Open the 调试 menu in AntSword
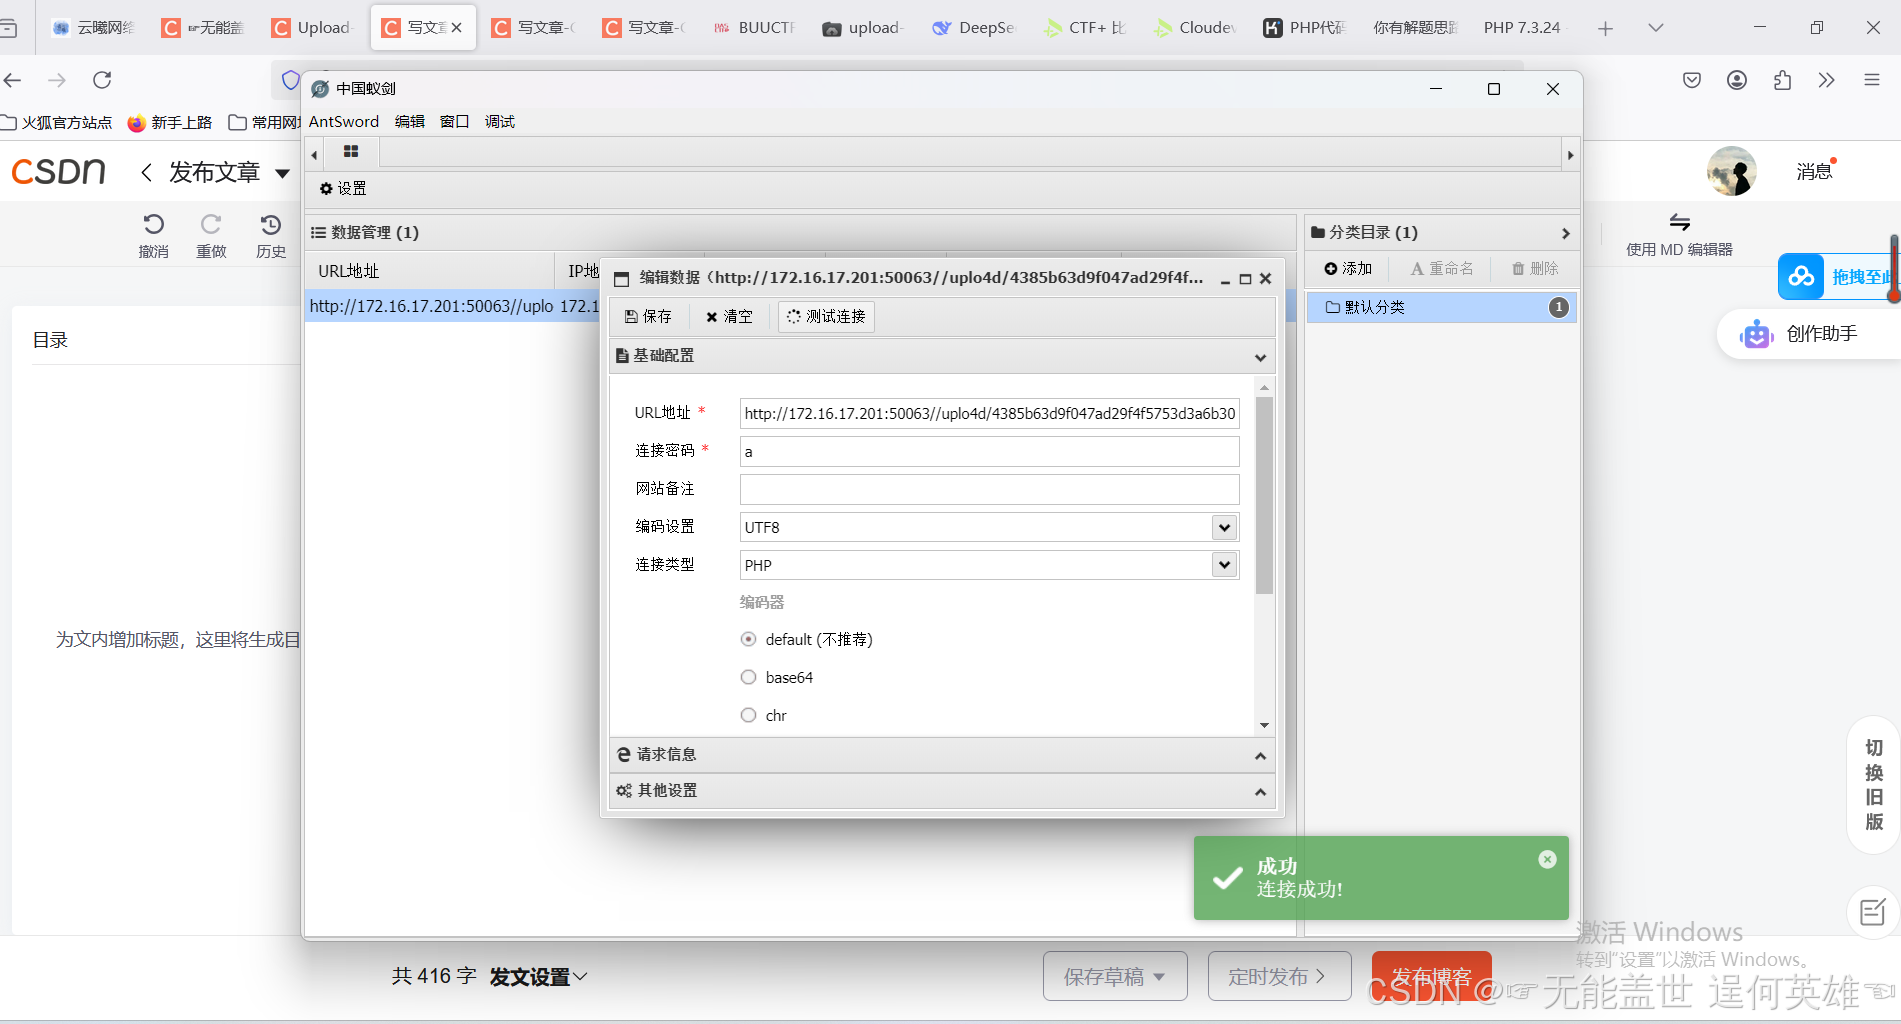This screenshot has height=1024, width=1901. pos(499,121)
